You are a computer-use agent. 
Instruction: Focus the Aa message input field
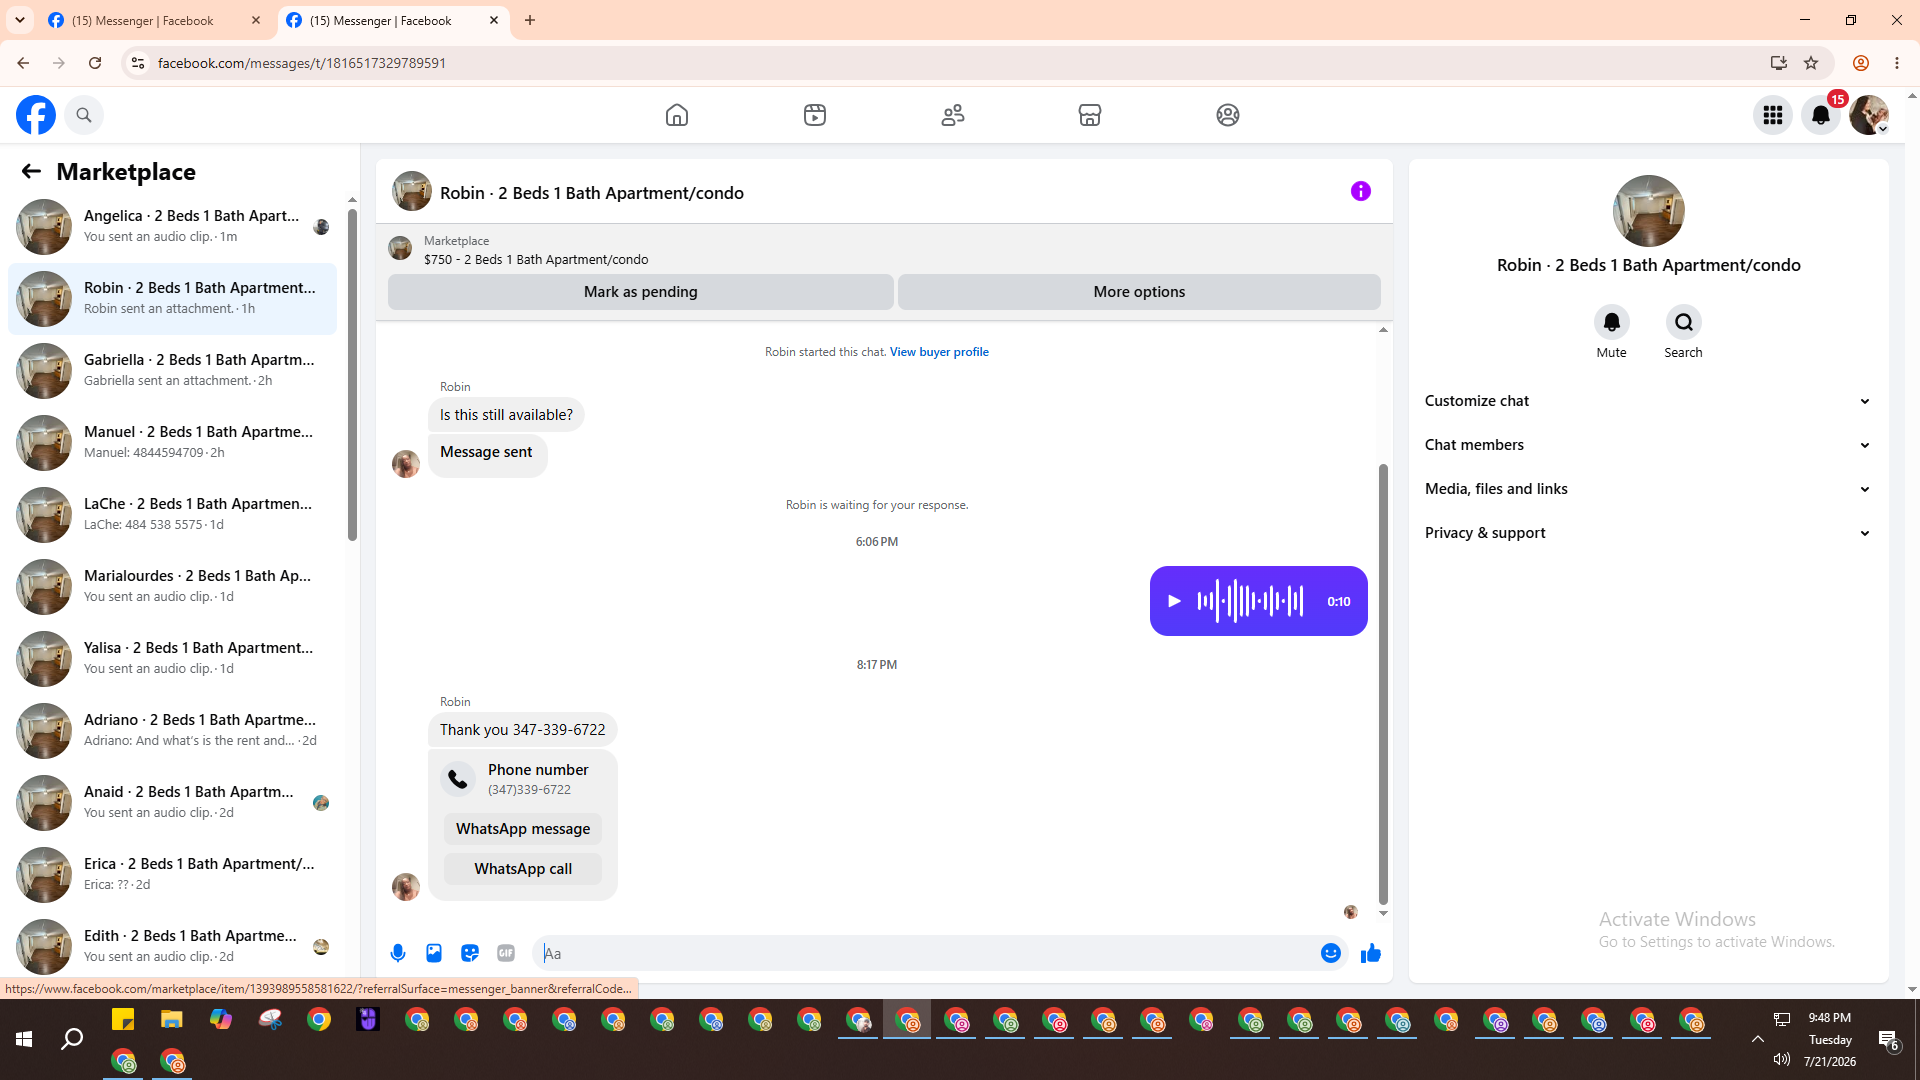pos(927,953)
